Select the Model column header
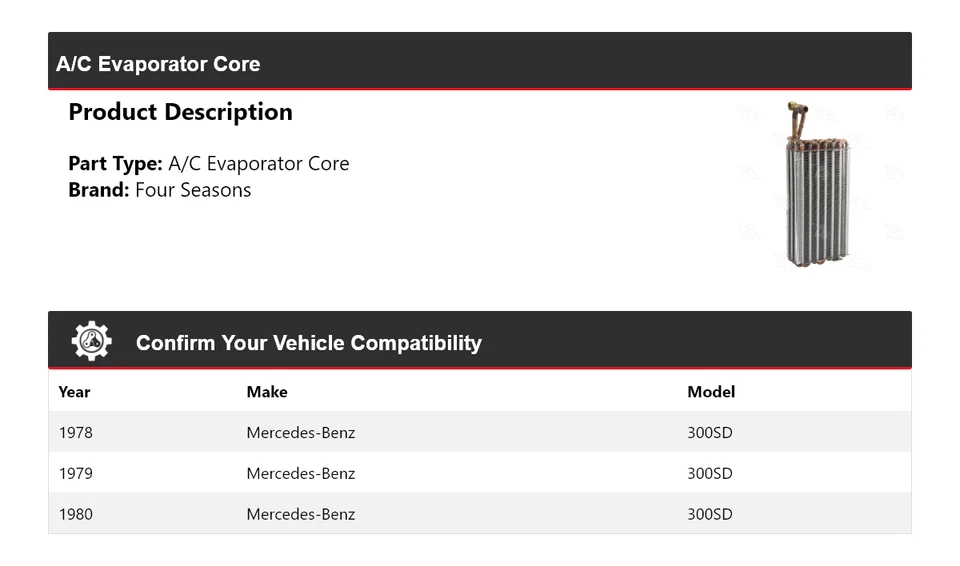Image resolution: width=960 pixels, height=566 pixels. (710, 392)
